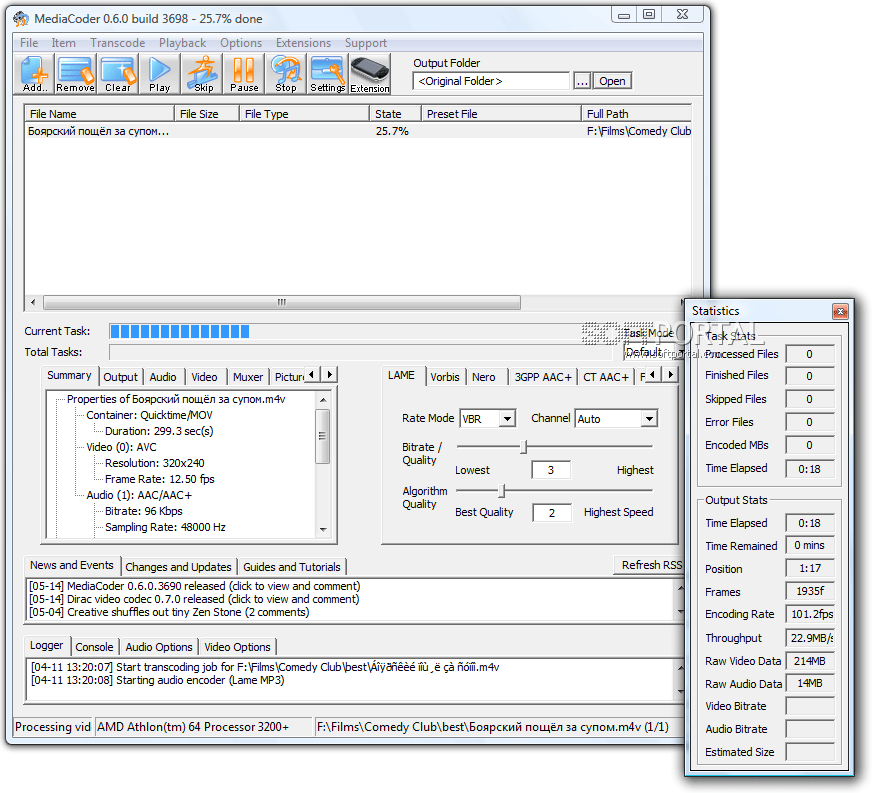Open the Extensions menu

point(303,43)
